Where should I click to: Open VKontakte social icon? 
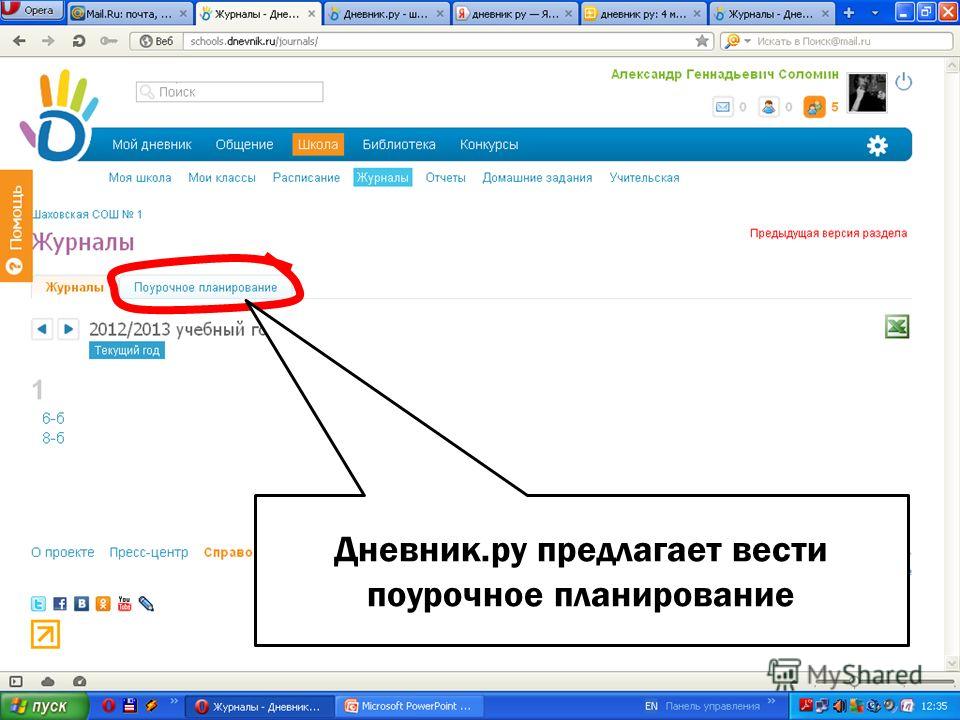pos(81,604)
